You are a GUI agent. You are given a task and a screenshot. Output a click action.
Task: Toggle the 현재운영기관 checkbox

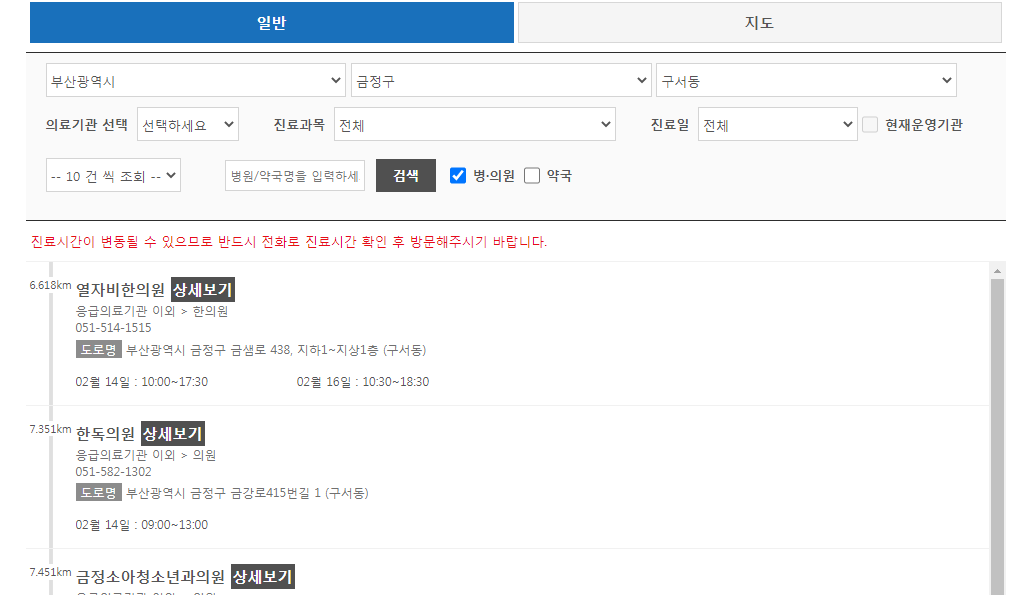point(870,124)
